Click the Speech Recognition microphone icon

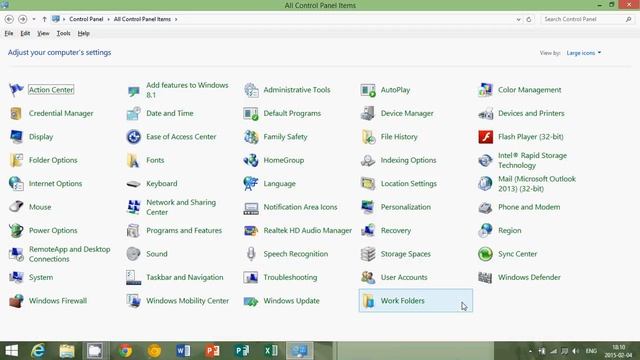pyautogui.click(x=251, y=254)
